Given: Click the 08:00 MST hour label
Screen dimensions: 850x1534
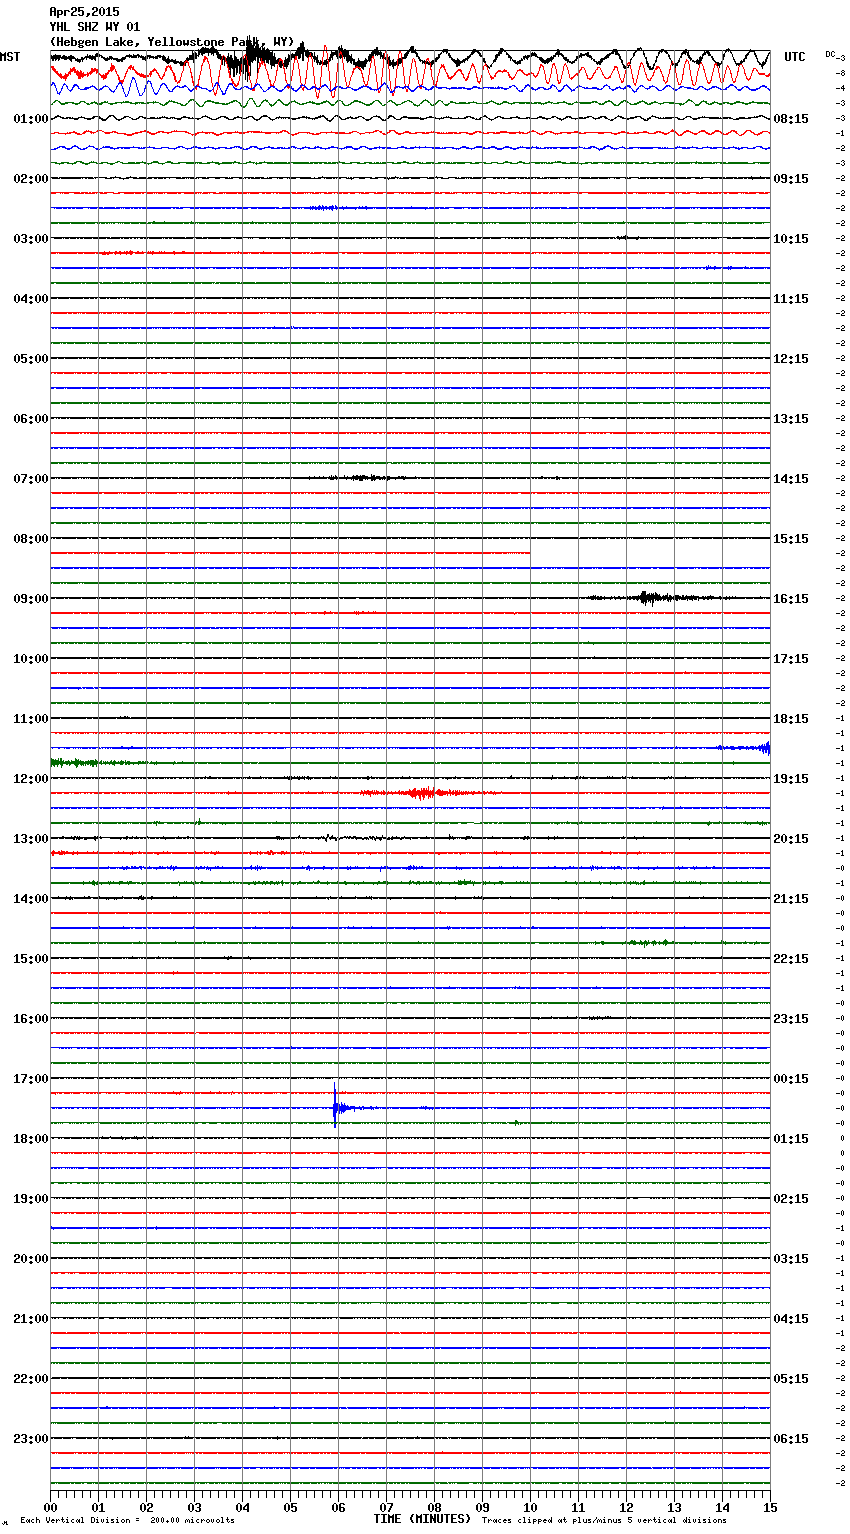Looking at the screenshot, I should (31, 539).
